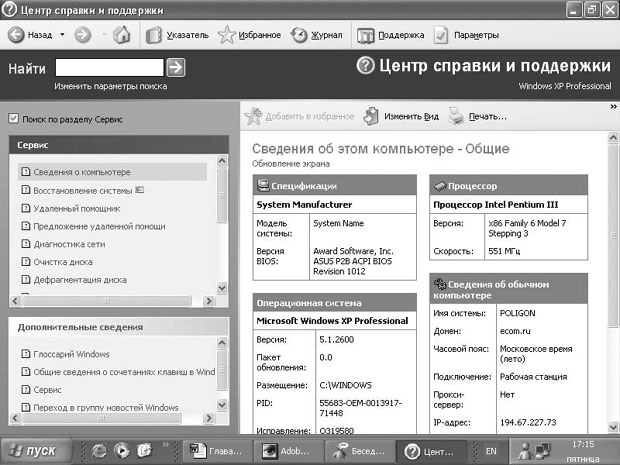Click Сведения об обычном компьютере header icon

[x=440, y=284]
